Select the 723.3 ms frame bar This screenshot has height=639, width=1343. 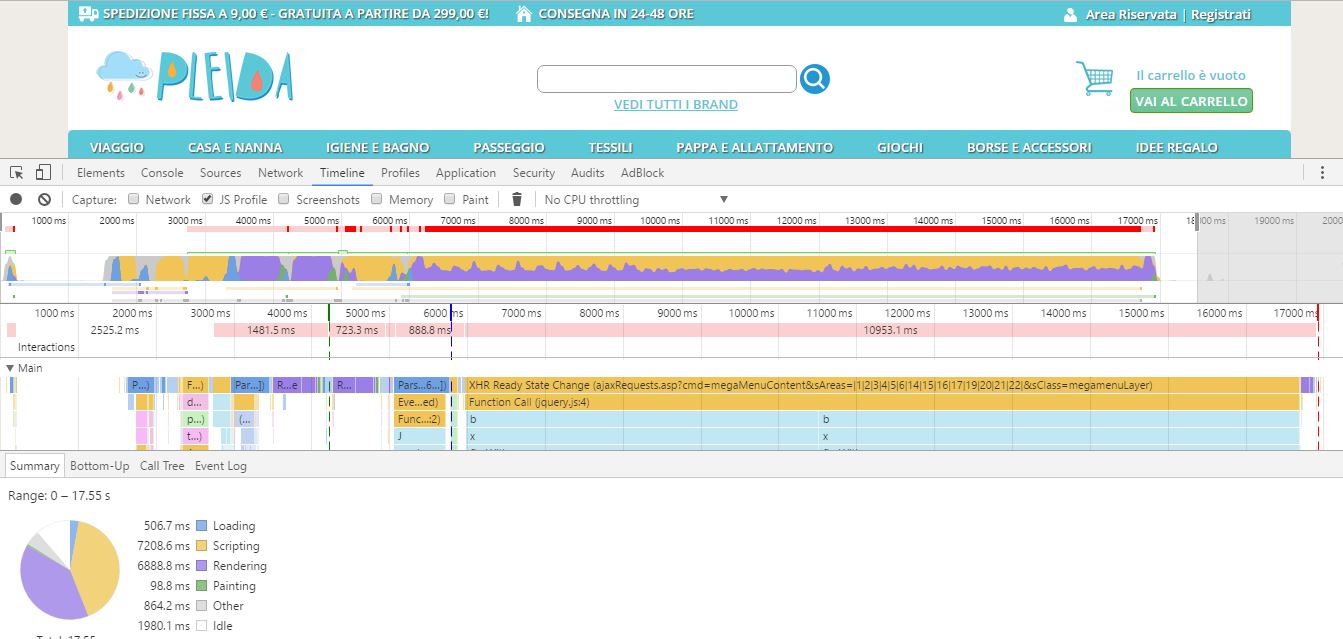click(x=357, y=330)
